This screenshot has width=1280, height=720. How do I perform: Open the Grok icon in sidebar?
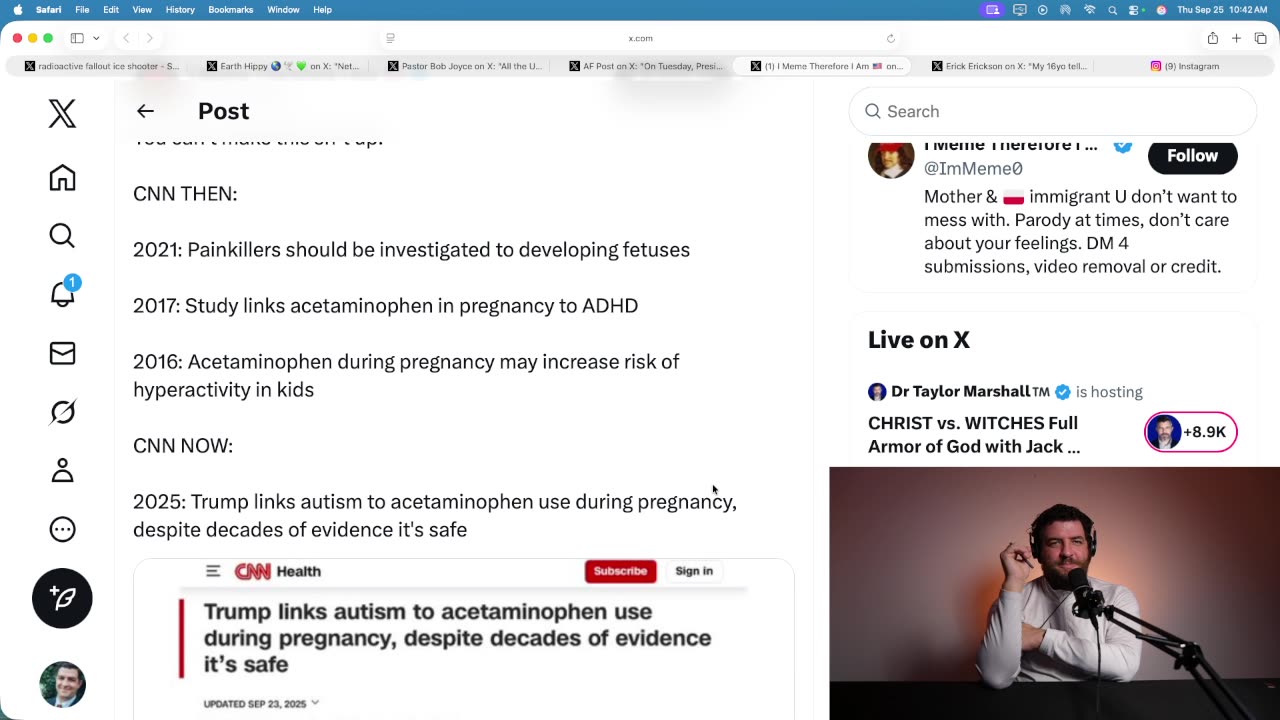pos(62,412)
